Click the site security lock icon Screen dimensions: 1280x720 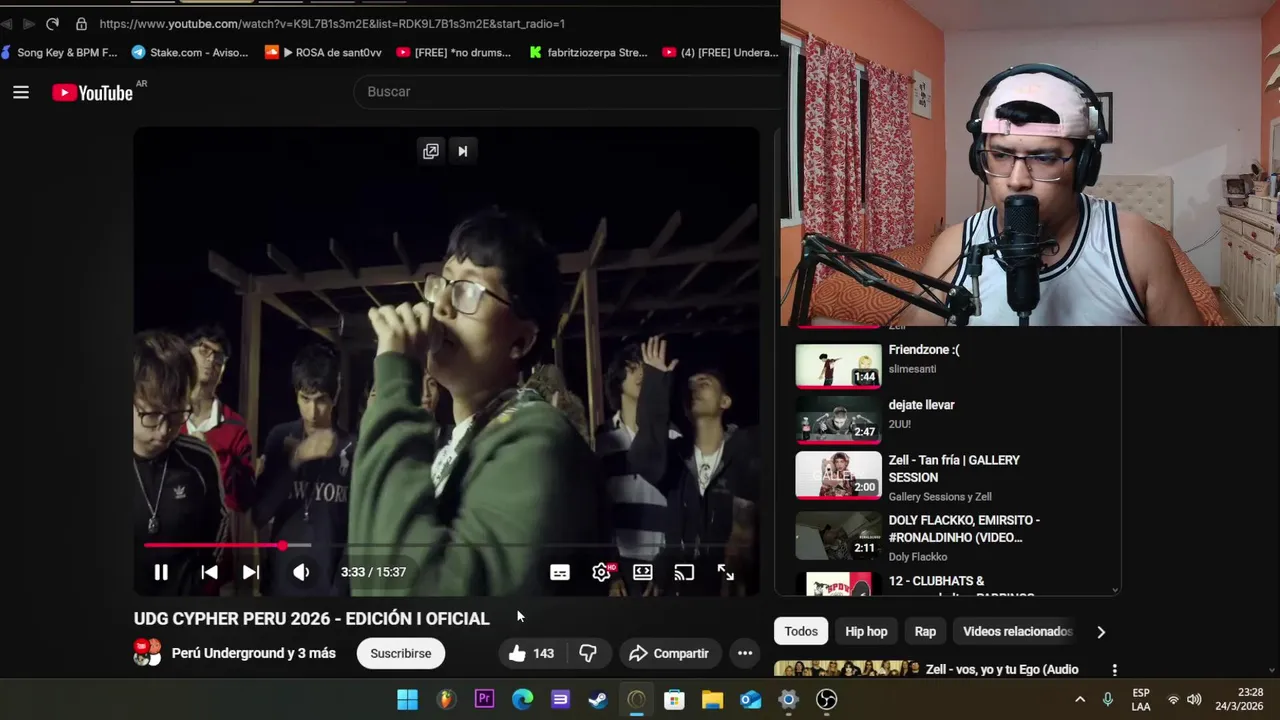click(82, 23)
